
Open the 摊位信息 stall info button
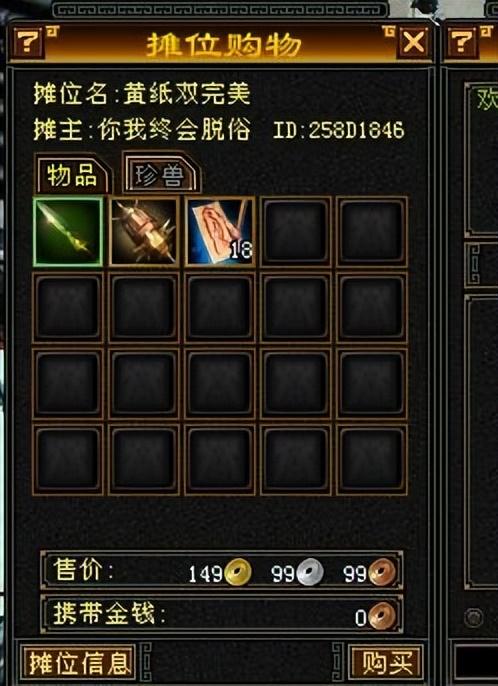pos(78,663)
